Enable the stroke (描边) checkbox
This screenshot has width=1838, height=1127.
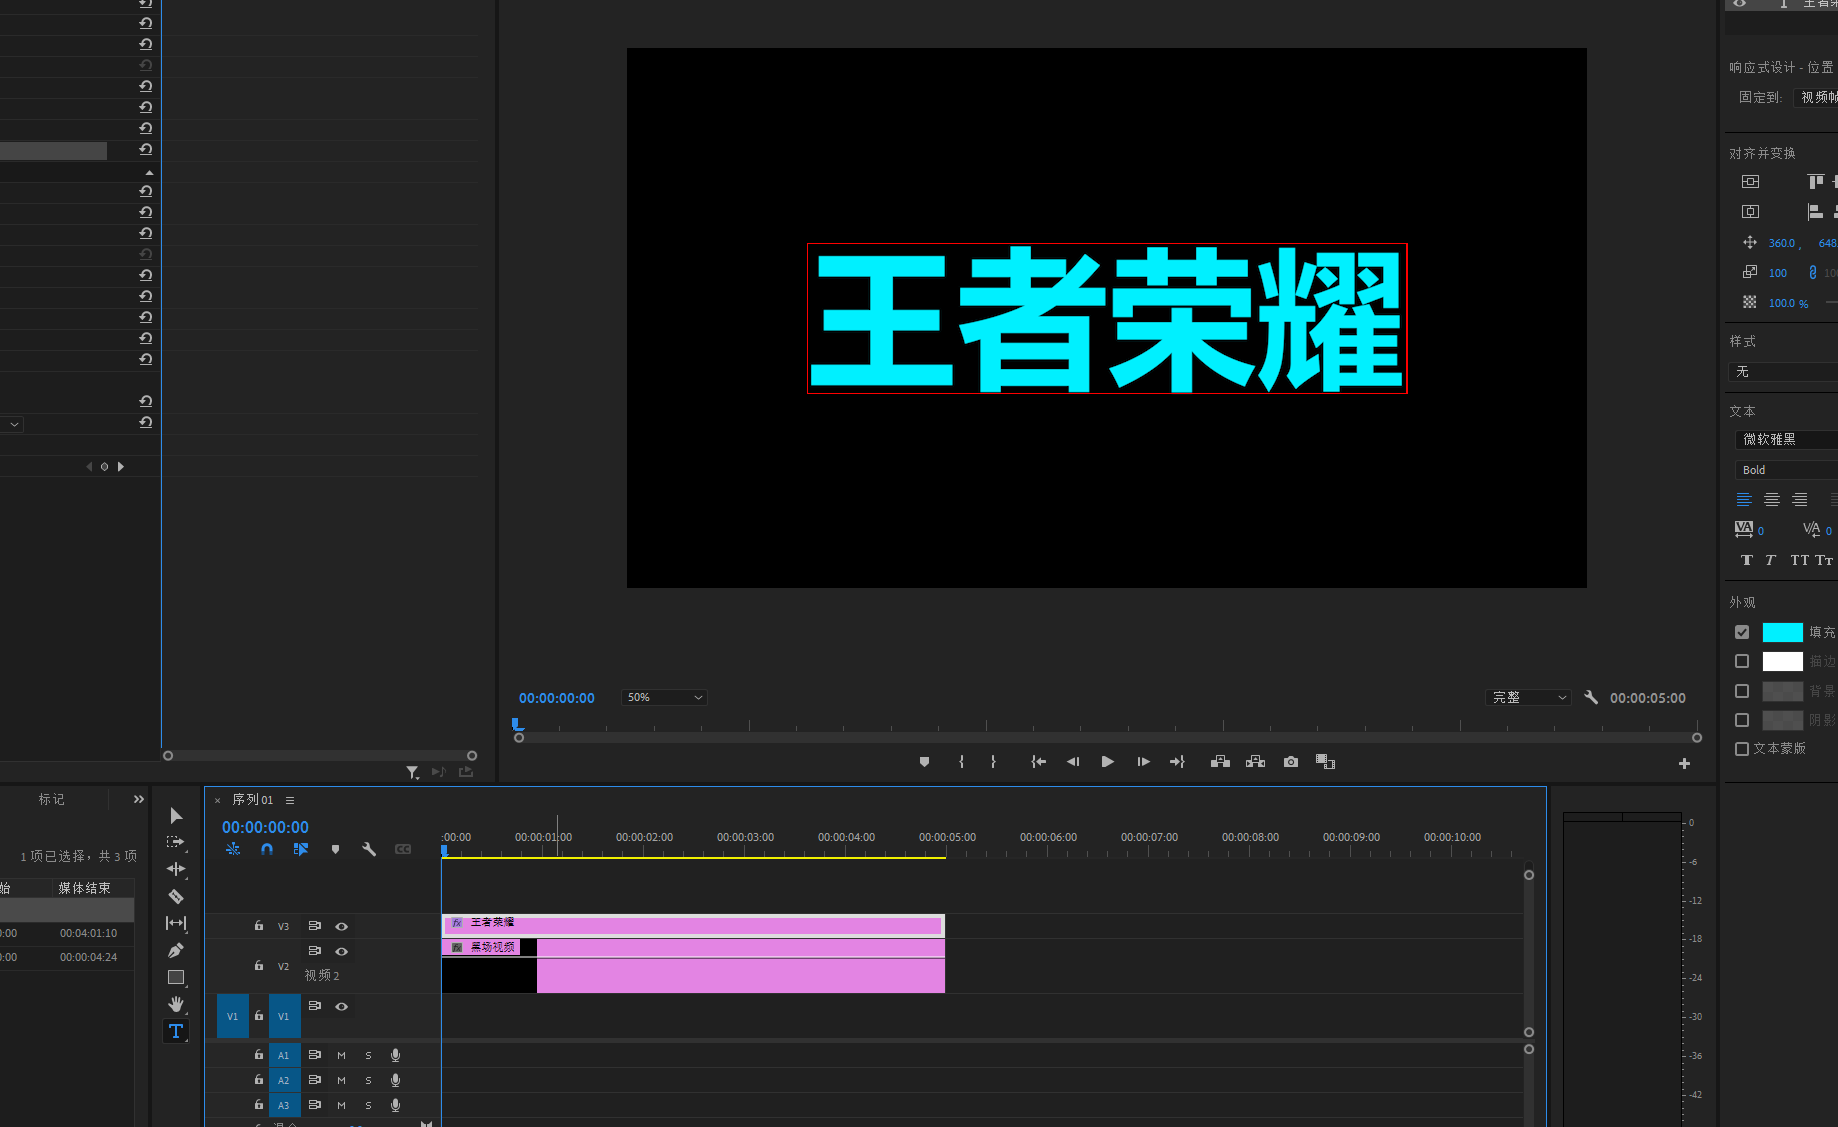[1742, 661]
